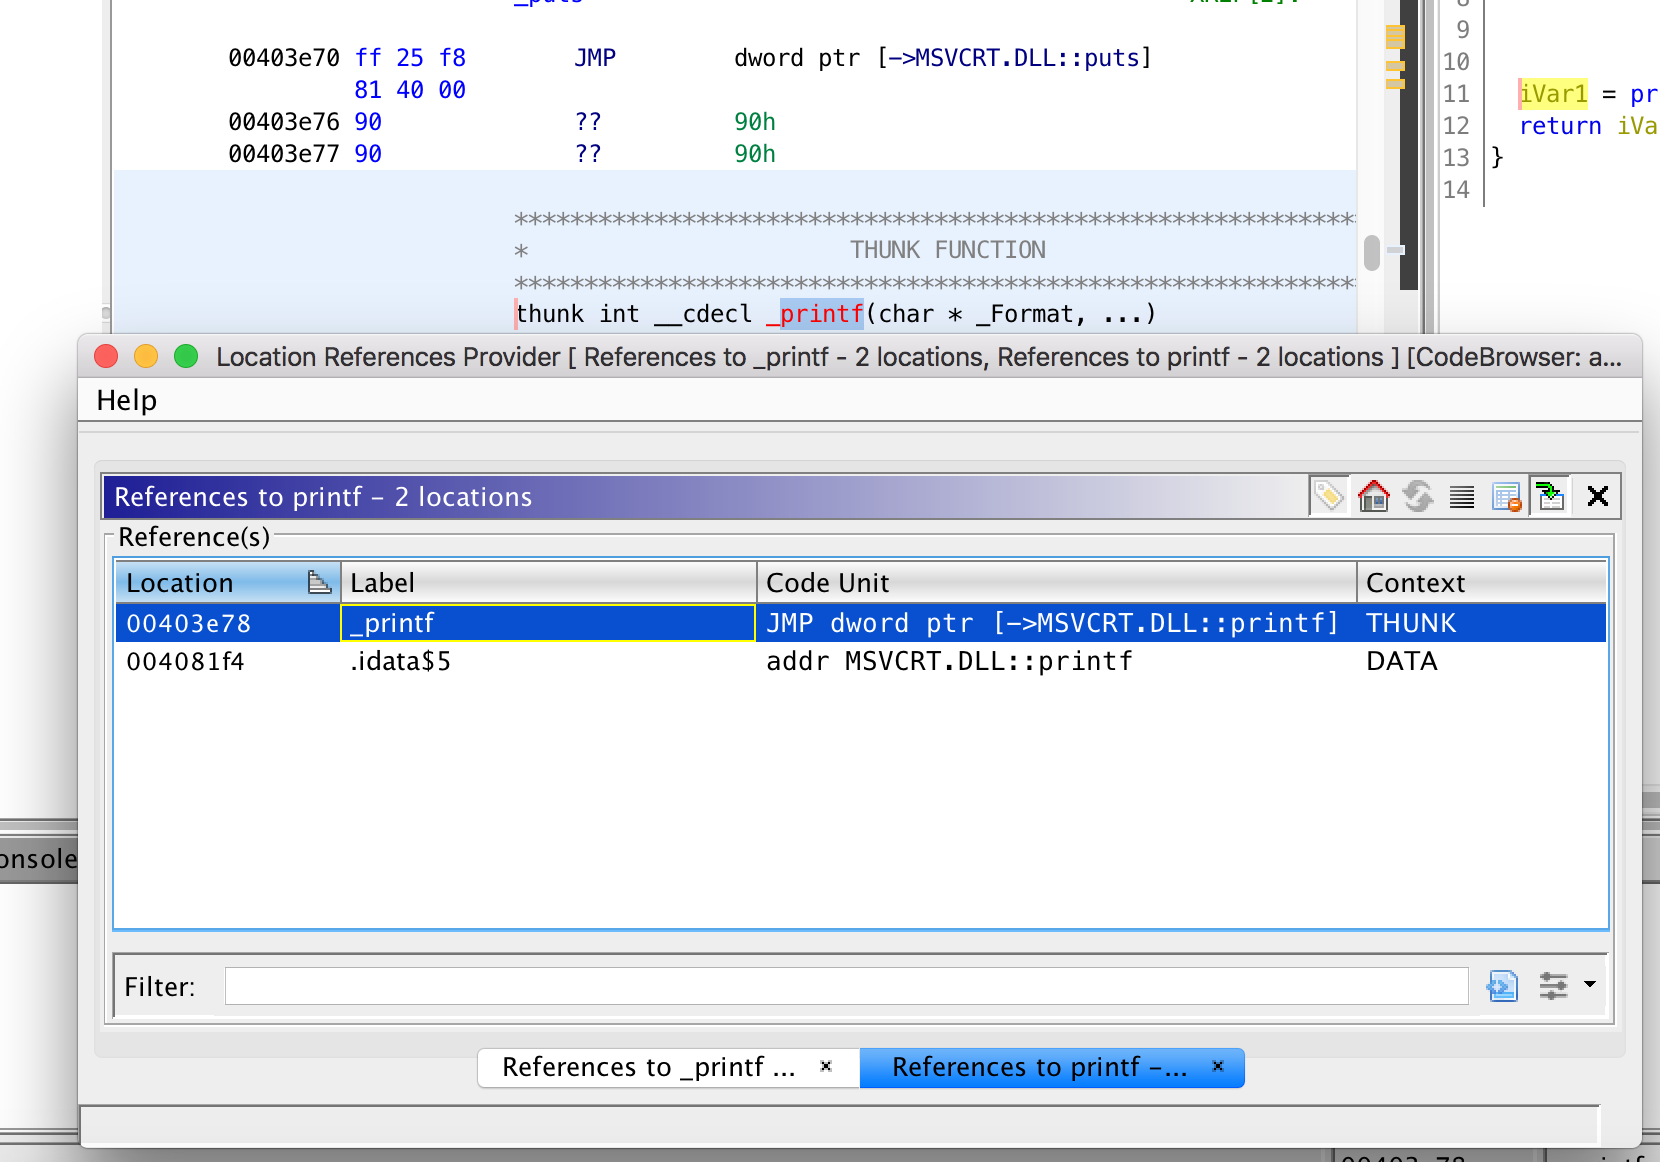Click the remove-from-table icon

click(x=1506, y=495)
